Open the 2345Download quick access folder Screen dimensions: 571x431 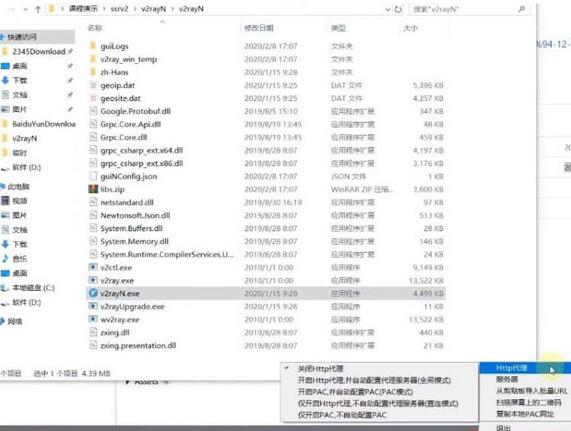click(38, 51)
